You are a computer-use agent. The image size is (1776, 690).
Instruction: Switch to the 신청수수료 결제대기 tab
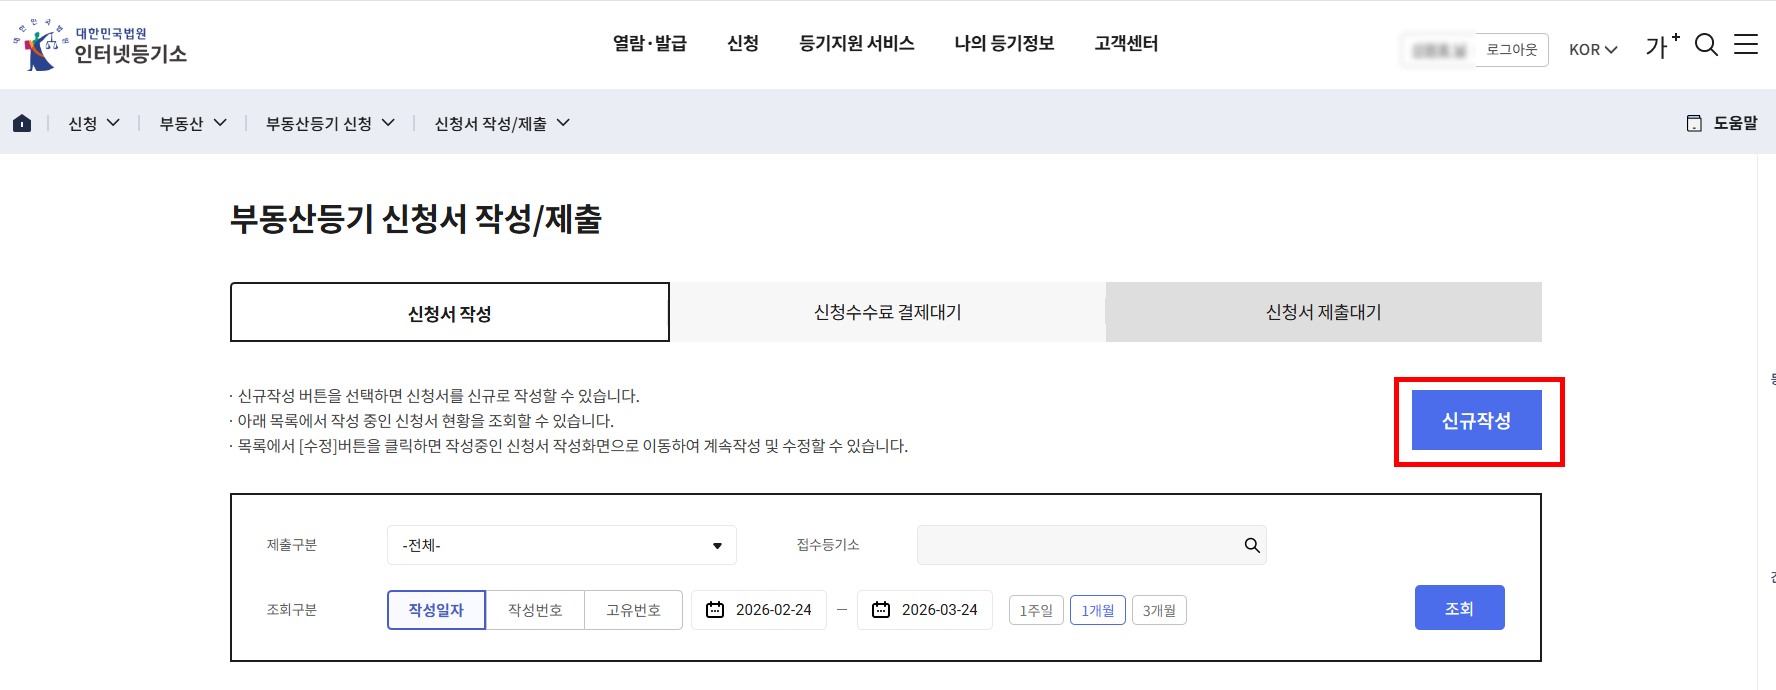click(x=887, y=312)
